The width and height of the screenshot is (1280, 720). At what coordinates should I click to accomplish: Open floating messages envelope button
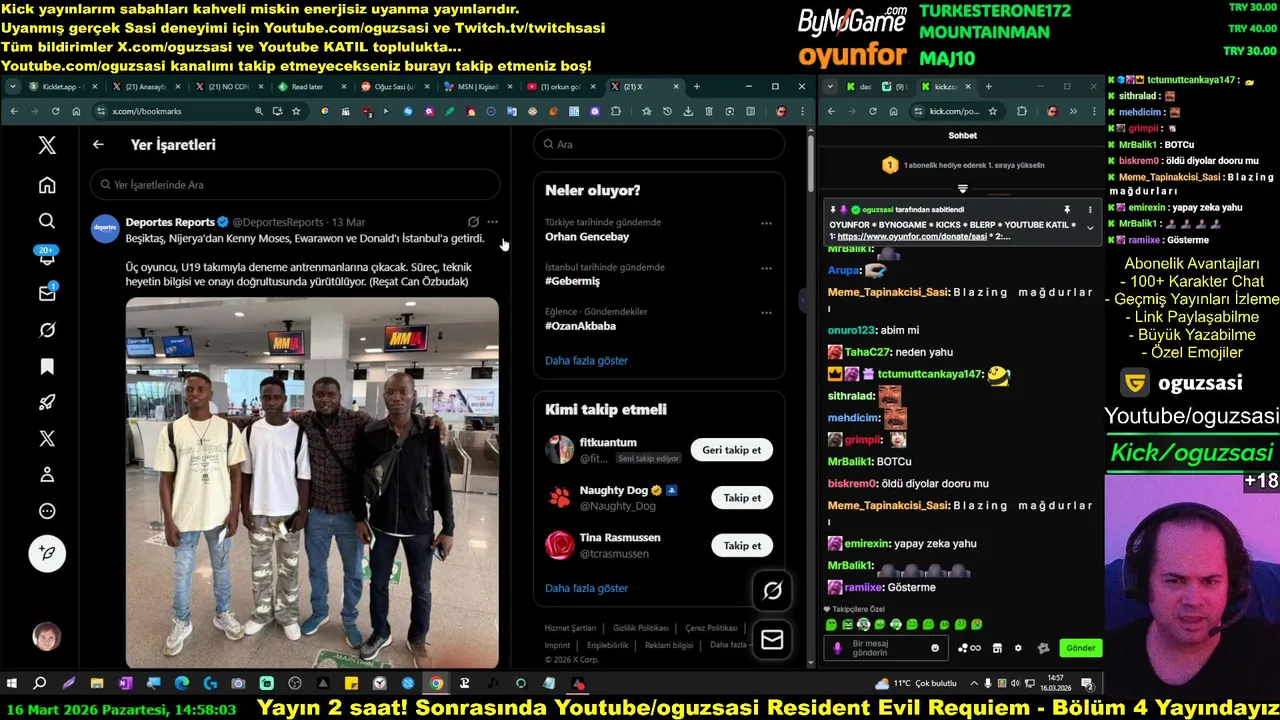coord(772,640)
